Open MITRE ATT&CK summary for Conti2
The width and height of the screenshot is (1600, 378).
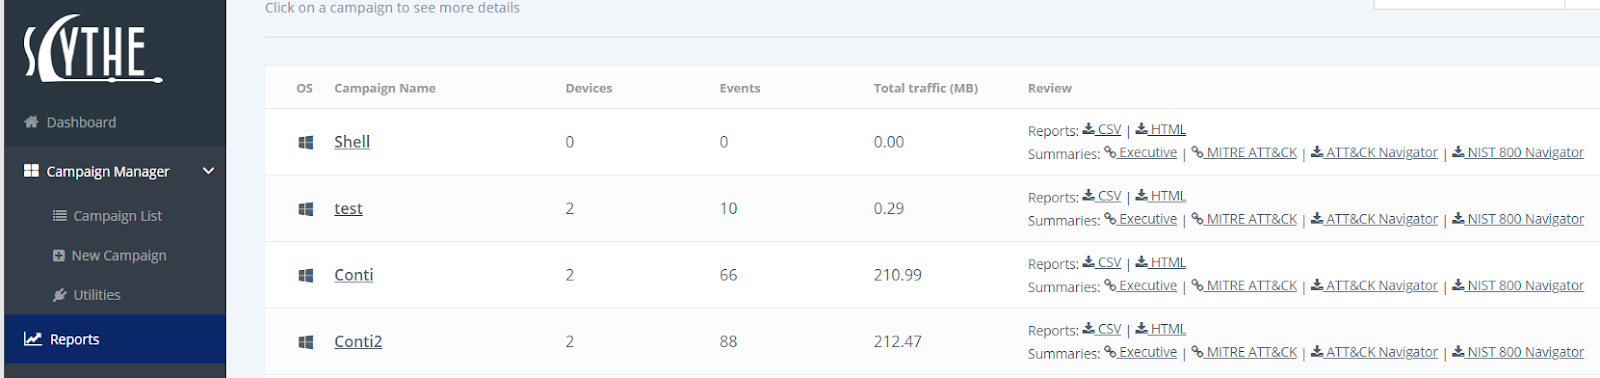[1244, 352]
